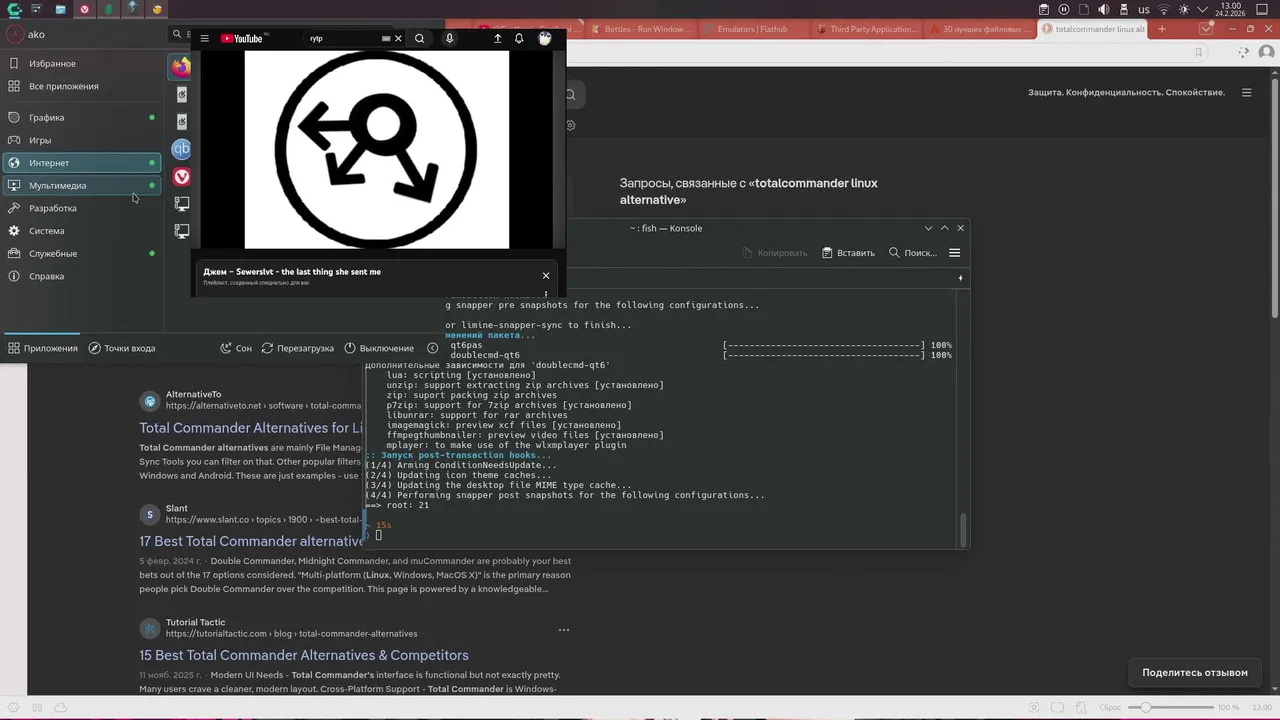Open YouTube notifications bell
The image size is (1280, 720).
pos(519,39)
